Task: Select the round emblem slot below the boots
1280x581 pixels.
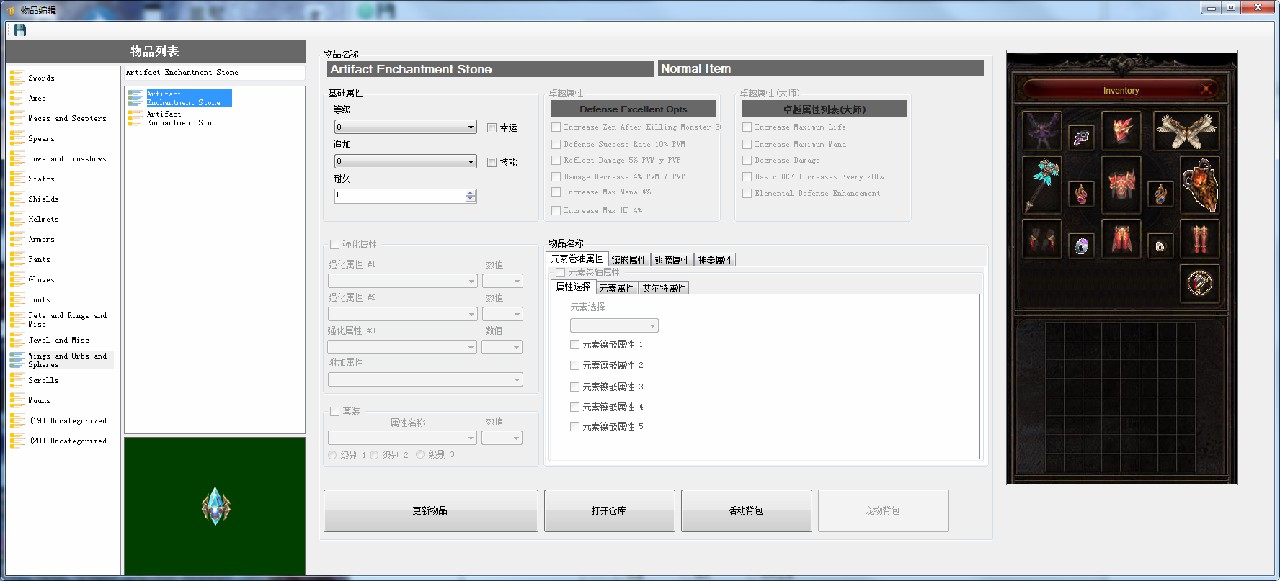Action: [x=1200, y=284]
